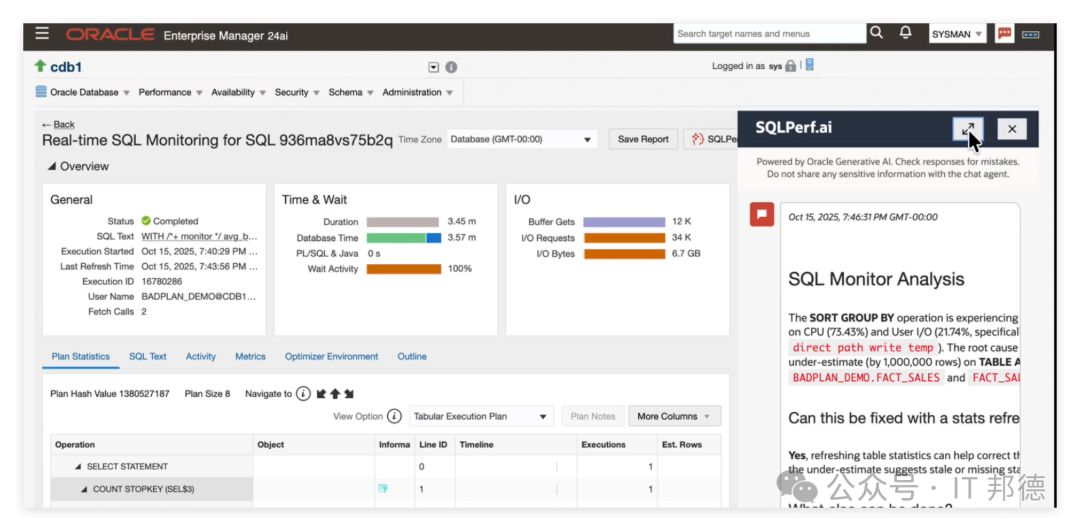Click the first Navigate to arrow icon
1080x531 pixels.
coord(321,394)
